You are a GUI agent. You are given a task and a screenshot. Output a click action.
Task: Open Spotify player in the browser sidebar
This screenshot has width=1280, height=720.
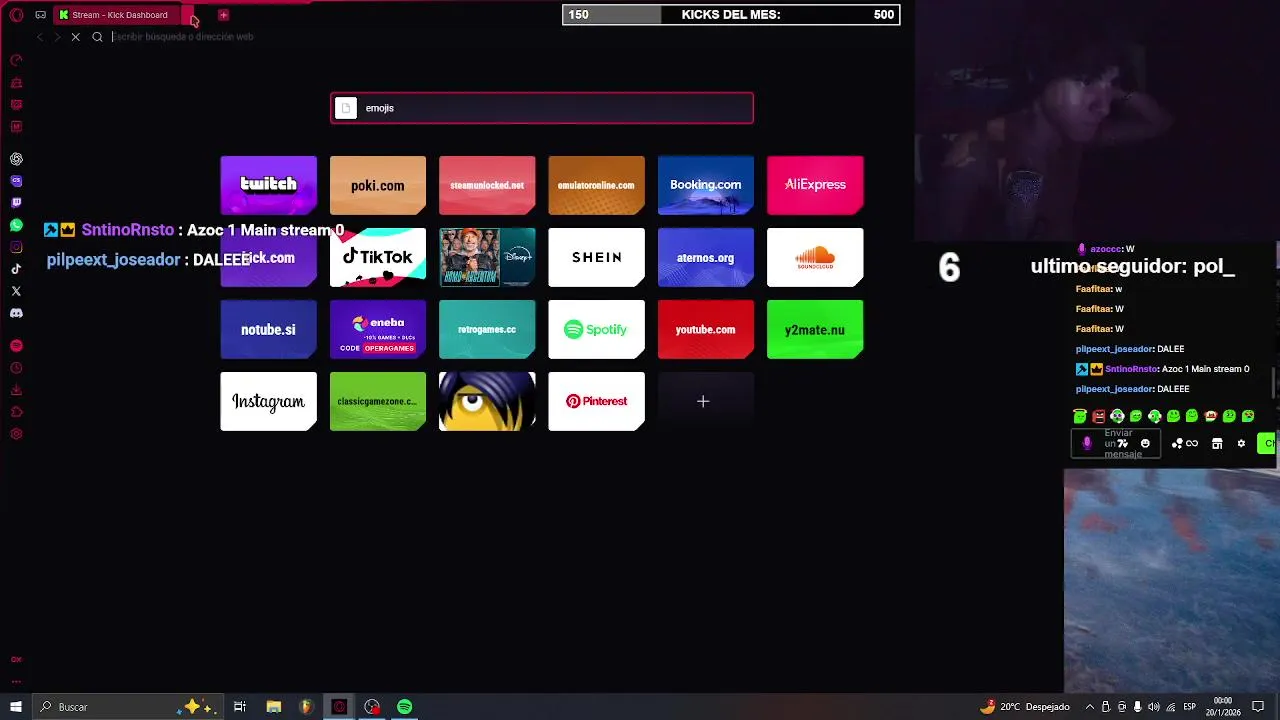pyautogui.click(x=16, y=345)
